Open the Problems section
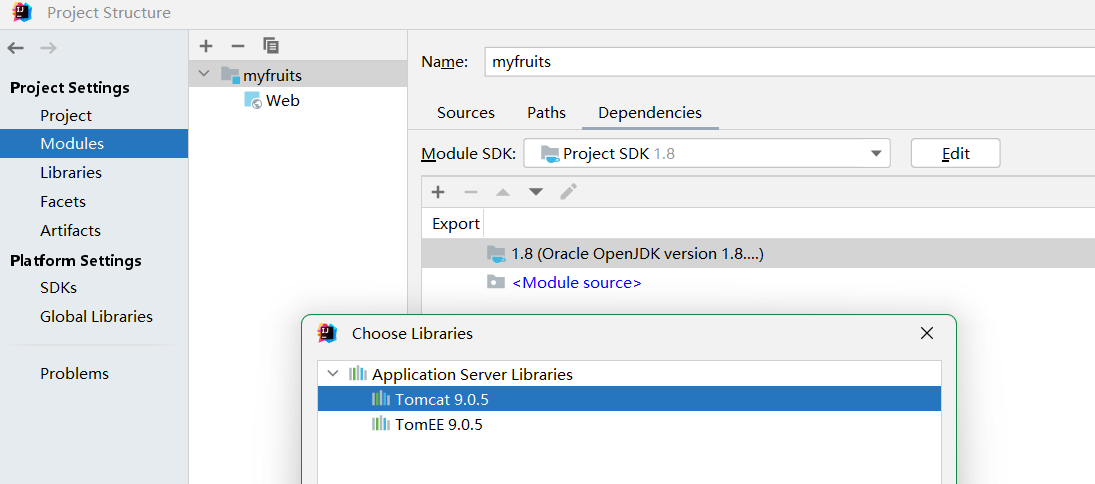Screen dimensions: 1095x484 click(75, 374)
